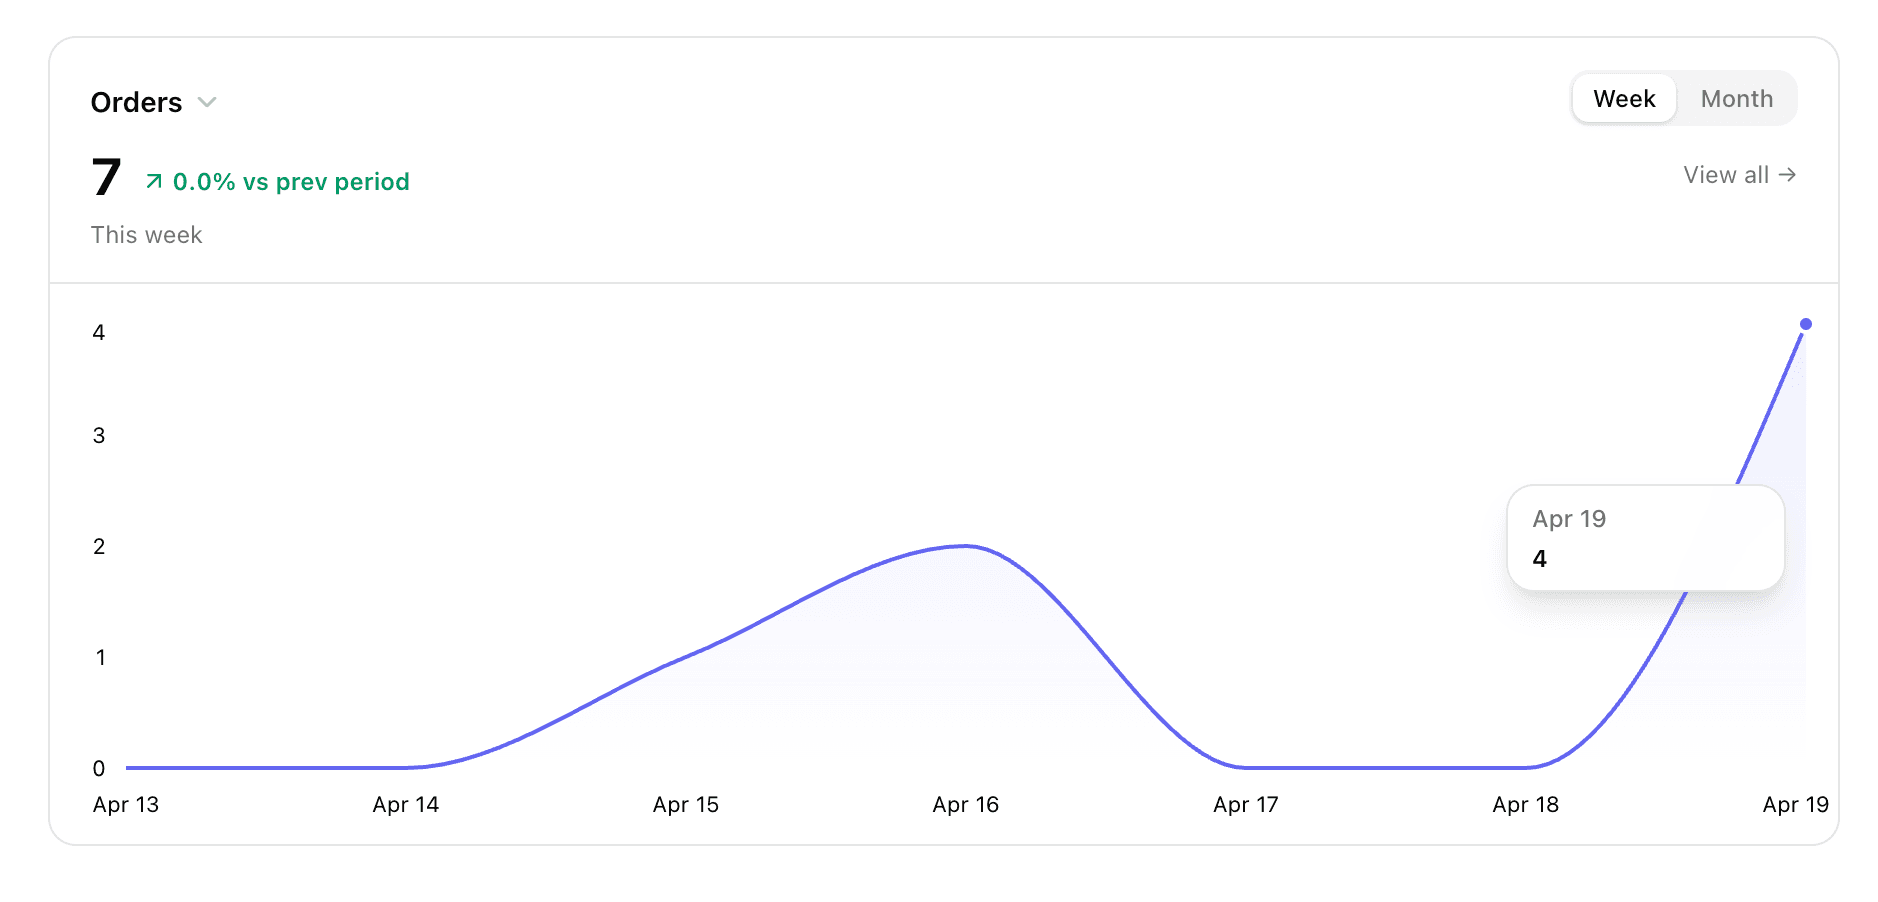Select the chart peak at Apr 16
Image resolution: width=1878 pixels, height=902 pixels.
(965, 546)
